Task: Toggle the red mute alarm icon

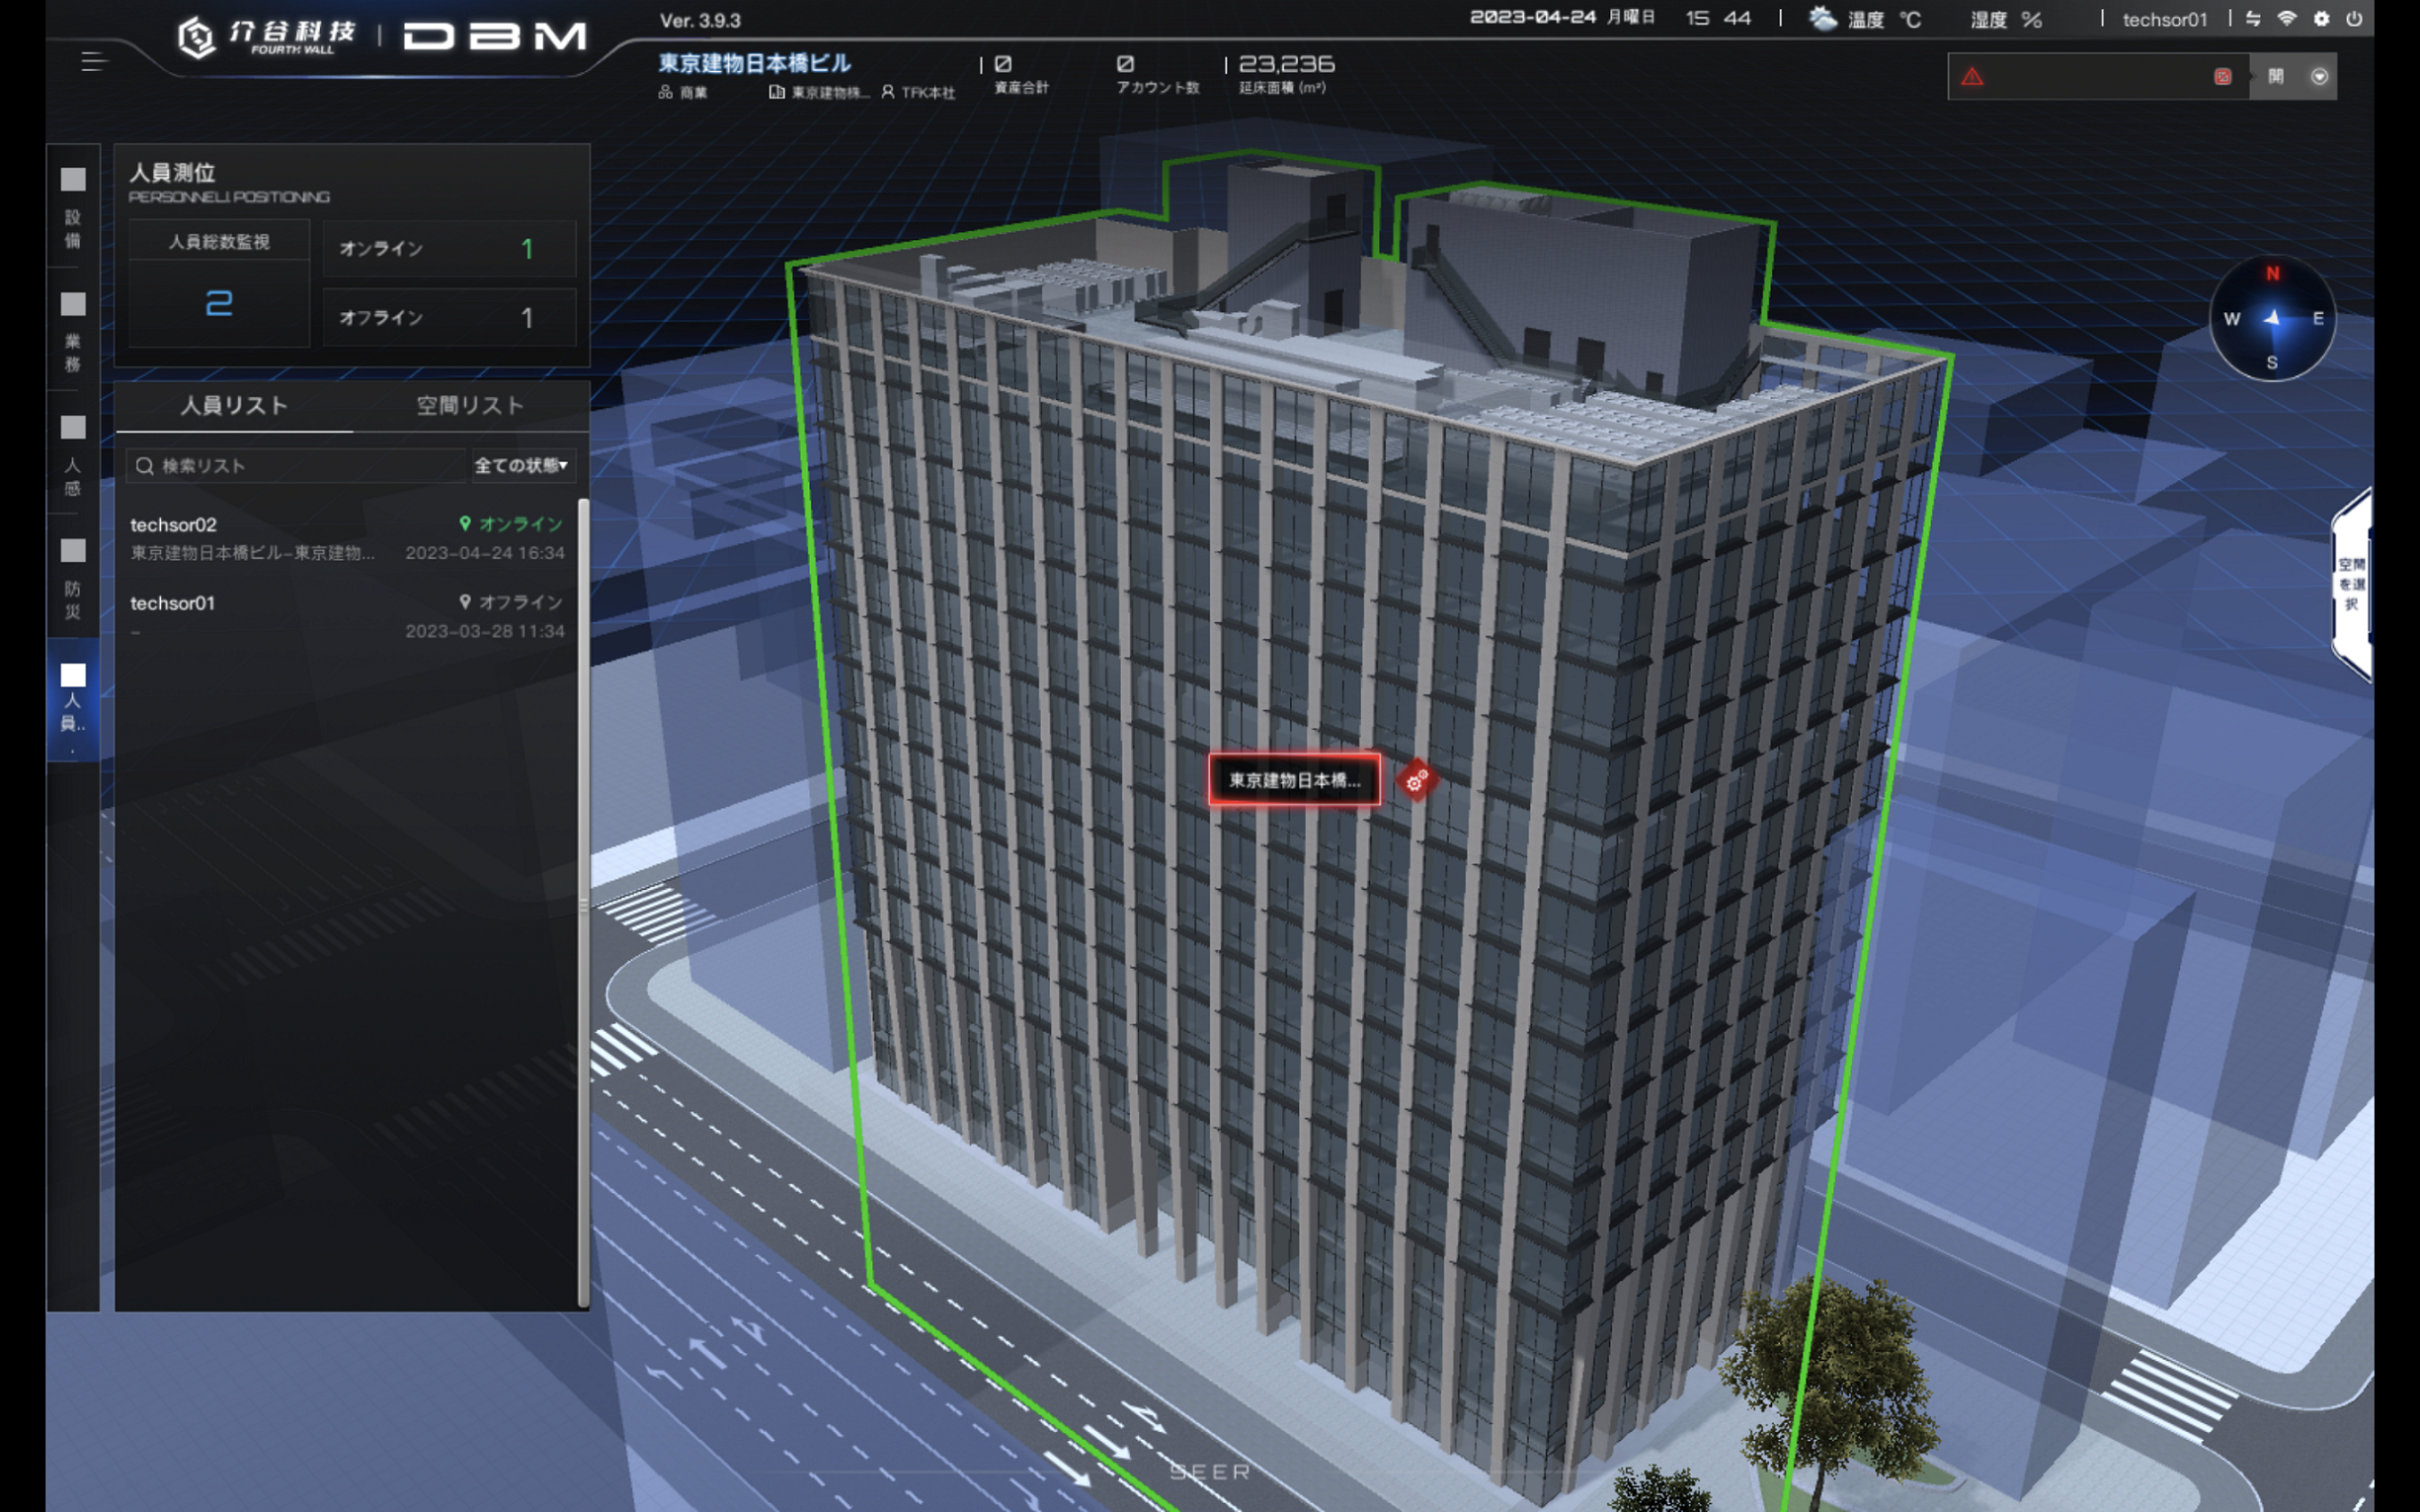Action: (2222, 77)
